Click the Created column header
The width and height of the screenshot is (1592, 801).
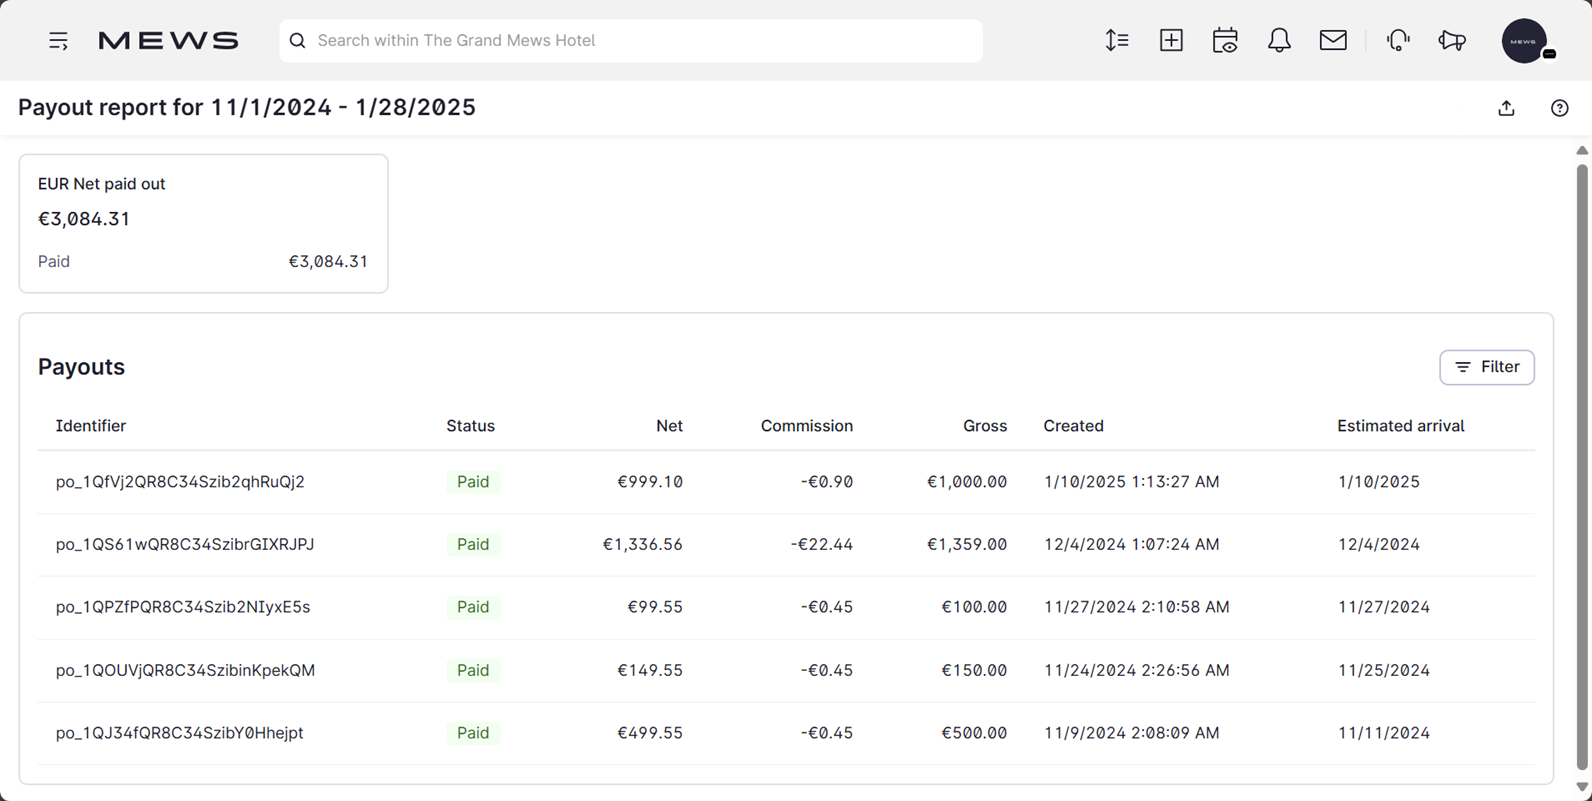tap(1073, 426)
